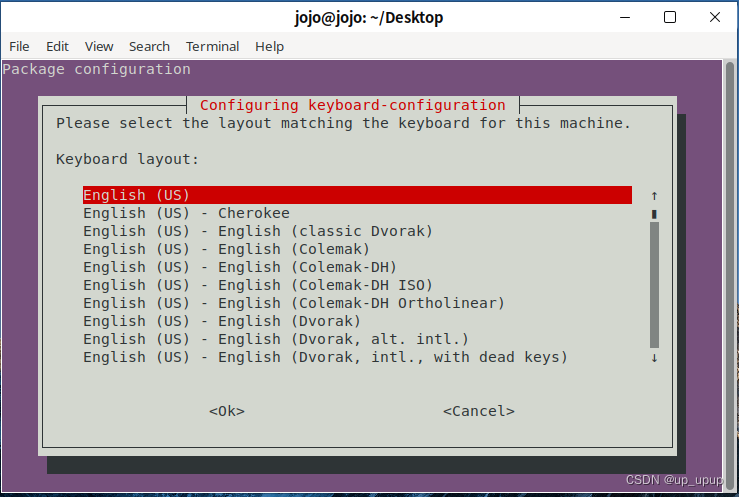Click the jojo@jojo: ~/Desktop title bar
The width and height of the screenshot is (739, 497).
[369, 17]
